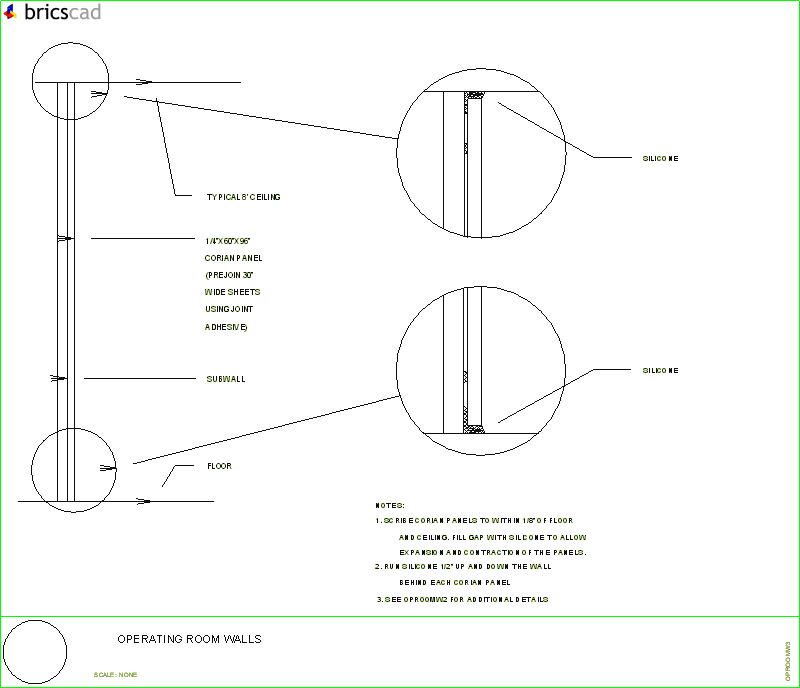Select the 'FLOOR' label
800x688 pixels.
pyautogui.click(x=219, y=466)
